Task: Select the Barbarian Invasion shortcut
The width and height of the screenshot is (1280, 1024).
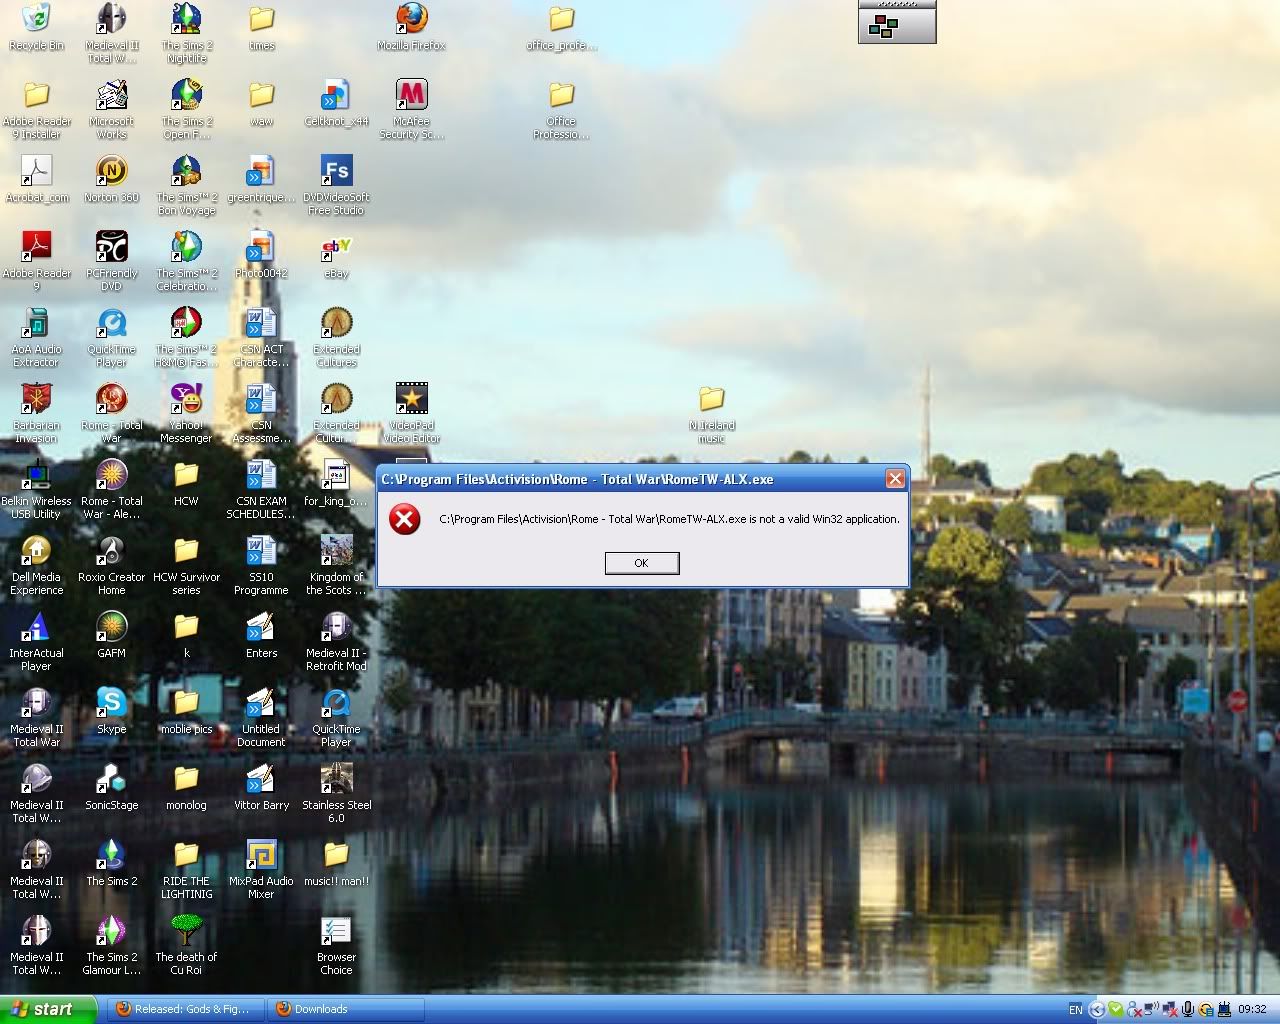Action: tap(36, 400)
